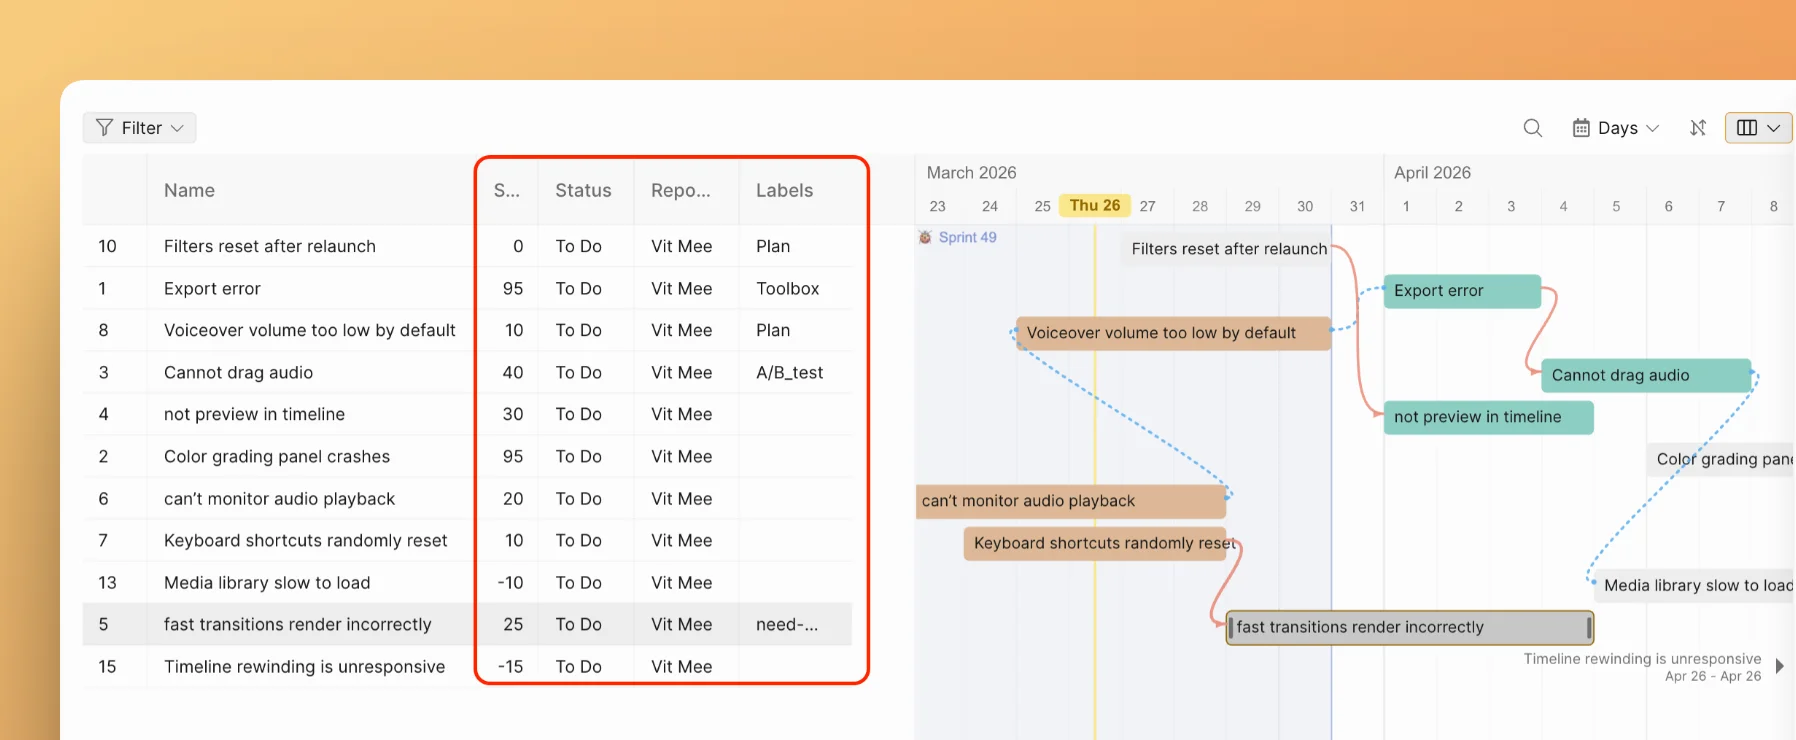Viewport: 1796px width, 740px height.
Task: Click the sort arrows icon
Action: [1697, 128]
